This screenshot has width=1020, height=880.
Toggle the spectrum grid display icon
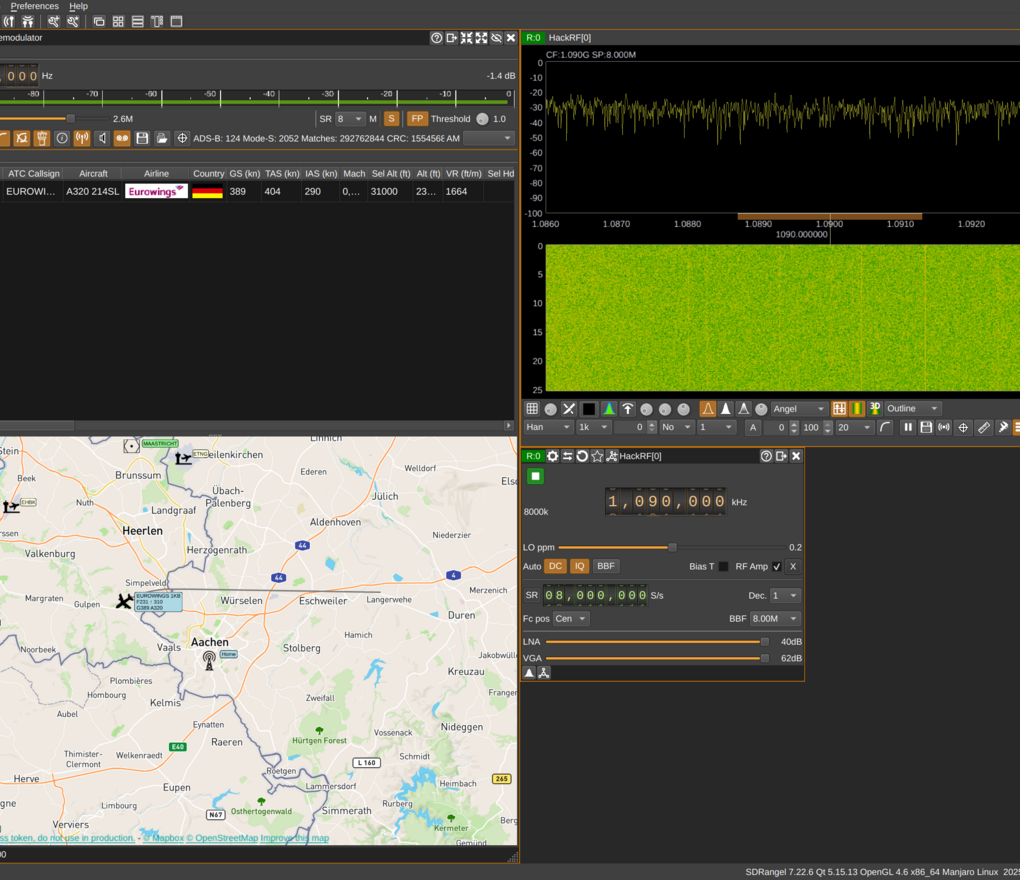pyautogui.click(x=532, y=408)
